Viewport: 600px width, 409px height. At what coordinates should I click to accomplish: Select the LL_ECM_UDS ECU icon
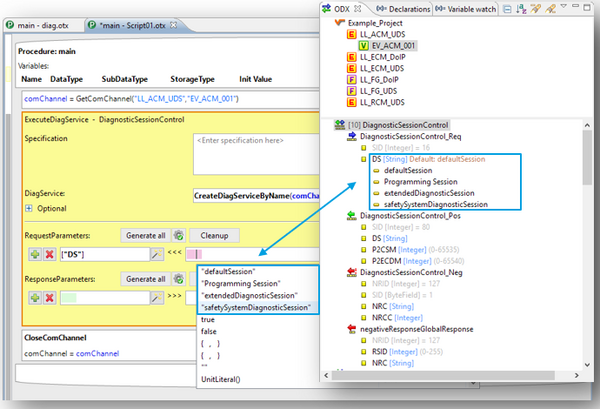351,68
